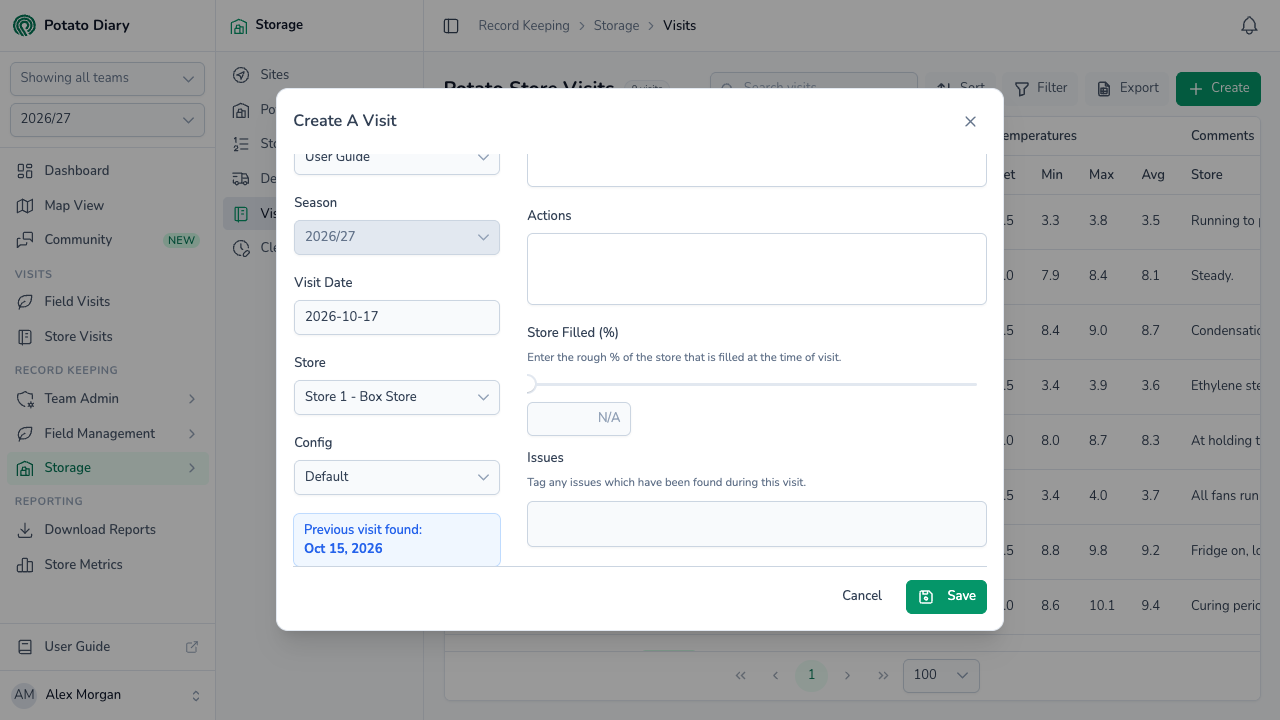Navigate to Field Visits
Image resolution: width=1280 pixels, height=720 pixels.
(108, 302)
